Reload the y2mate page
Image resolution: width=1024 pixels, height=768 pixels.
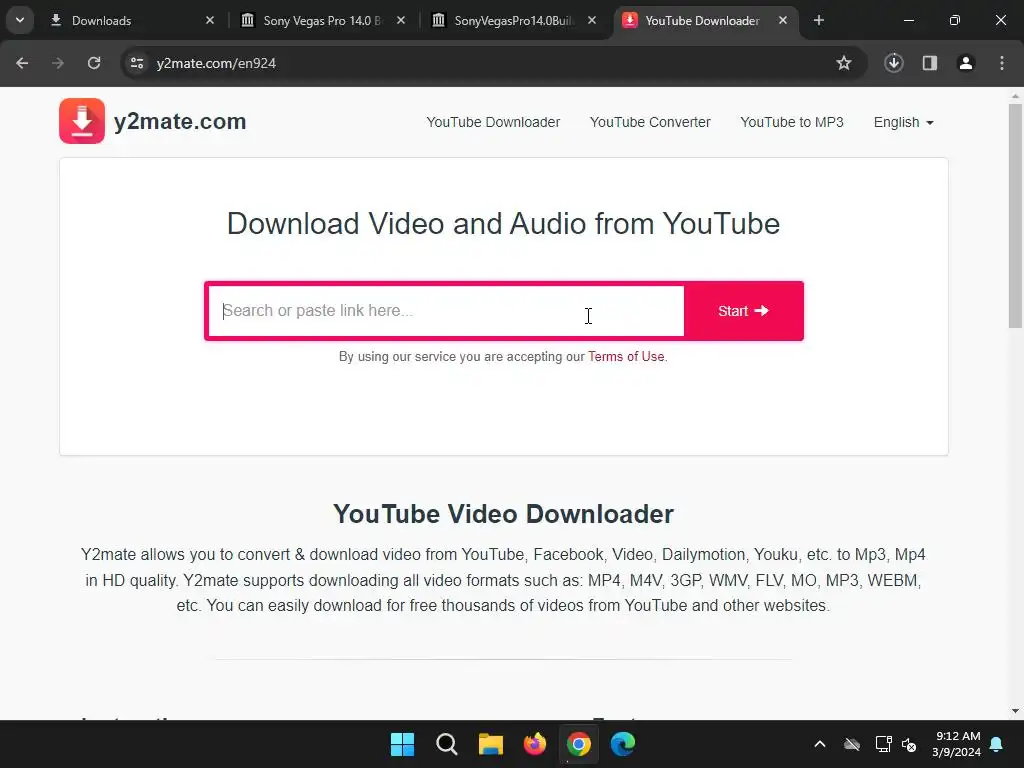pyautogui.click(x=94, y=63)
